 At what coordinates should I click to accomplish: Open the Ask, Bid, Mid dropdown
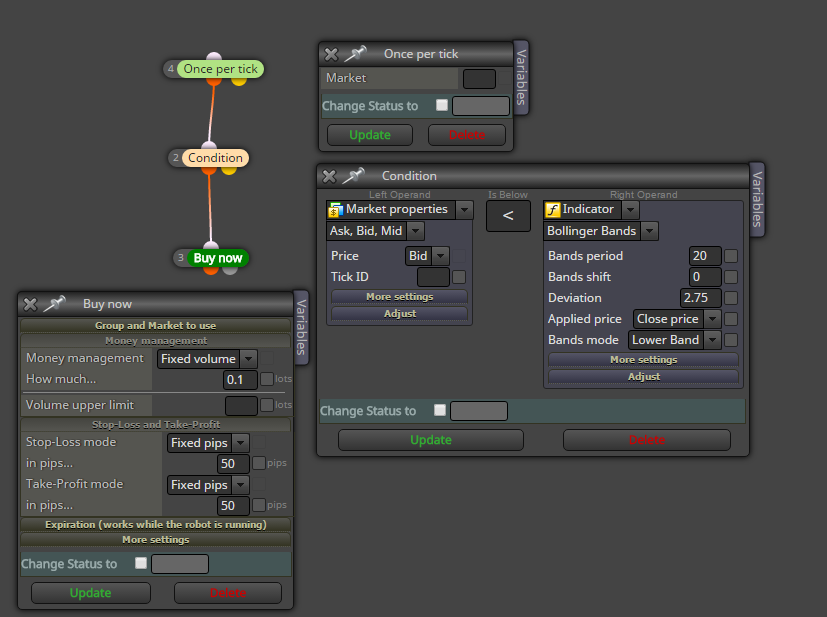pos(416,231)
